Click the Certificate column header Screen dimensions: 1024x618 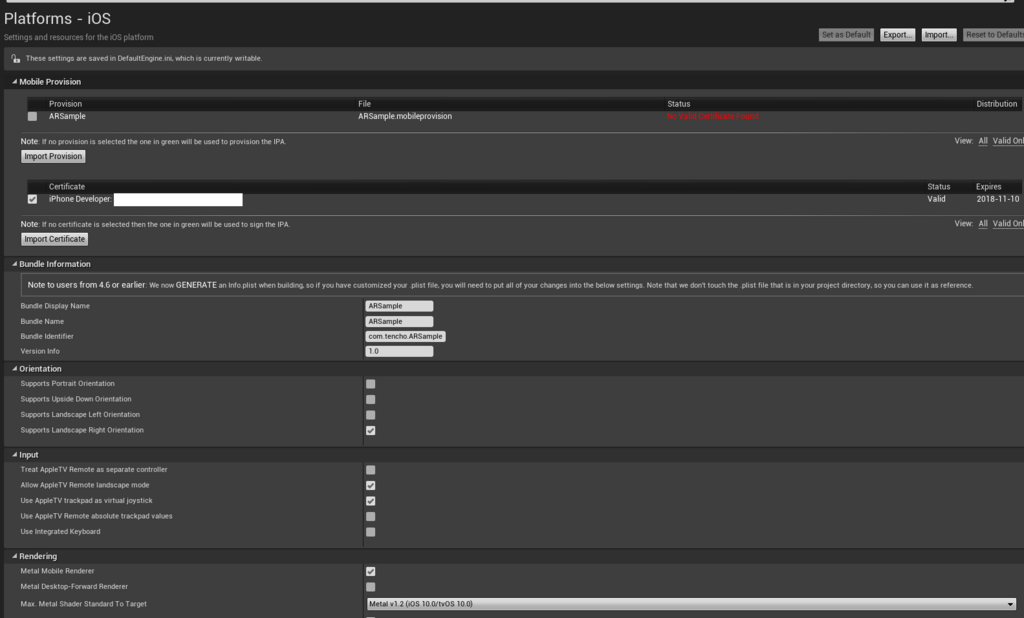tap(67, 187)
